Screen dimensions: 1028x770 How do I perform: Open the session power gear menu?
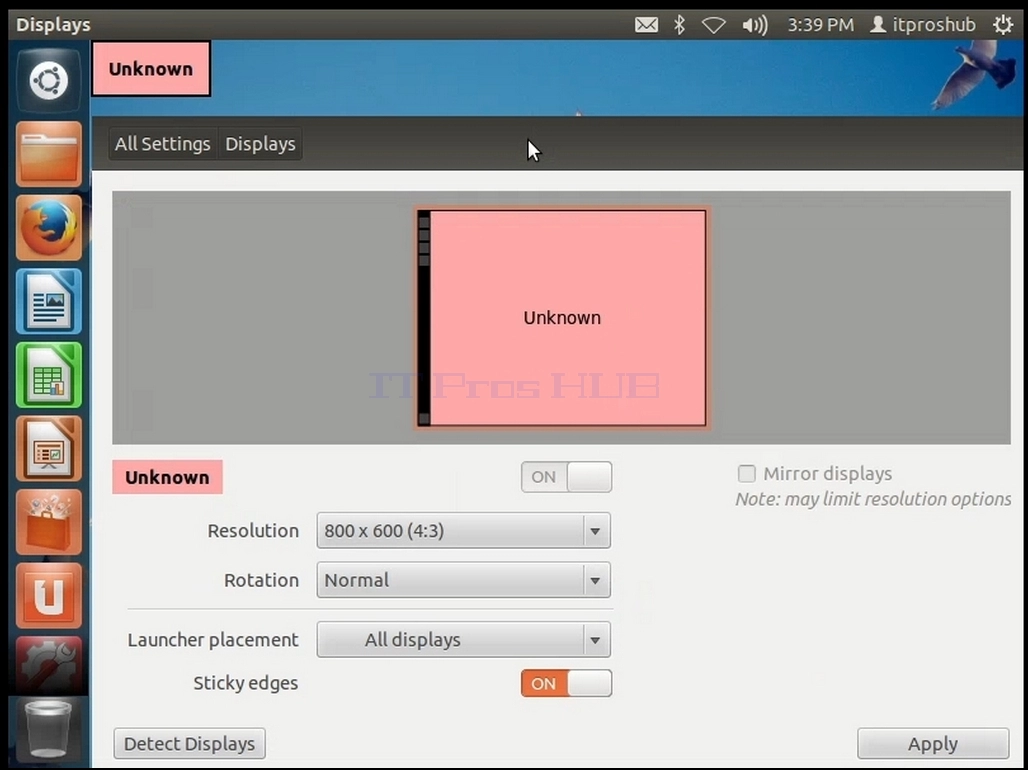tap(1002, 25)
